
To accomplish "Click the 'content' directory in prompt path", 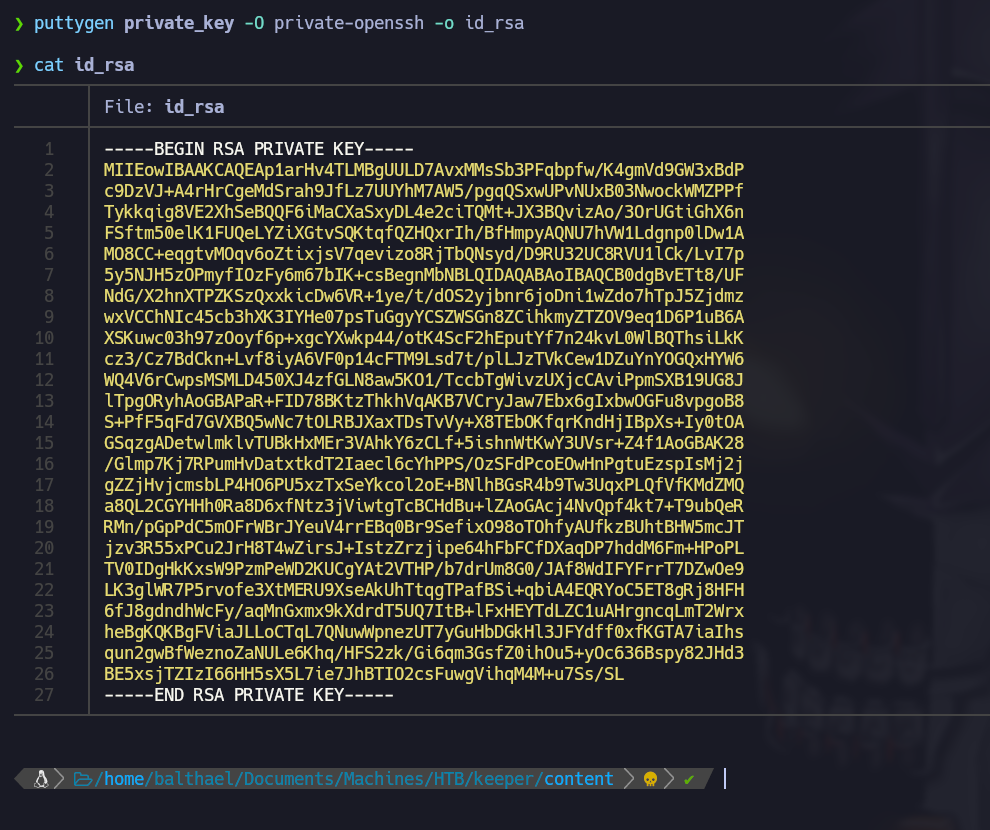I will pyautogui.click(x=578, y=779).
